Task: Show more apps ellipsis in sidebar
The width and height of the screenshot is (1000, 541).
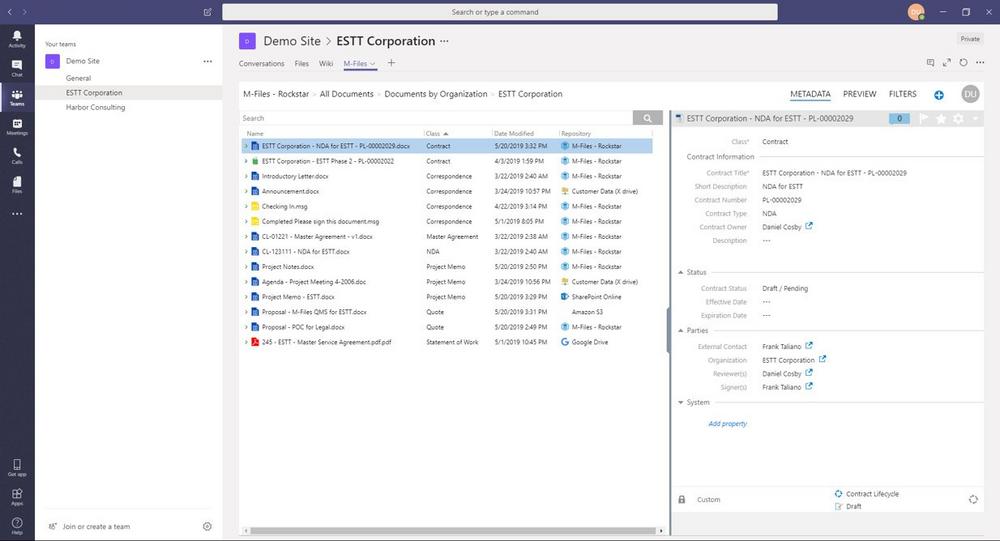Action: pos(17,214)
